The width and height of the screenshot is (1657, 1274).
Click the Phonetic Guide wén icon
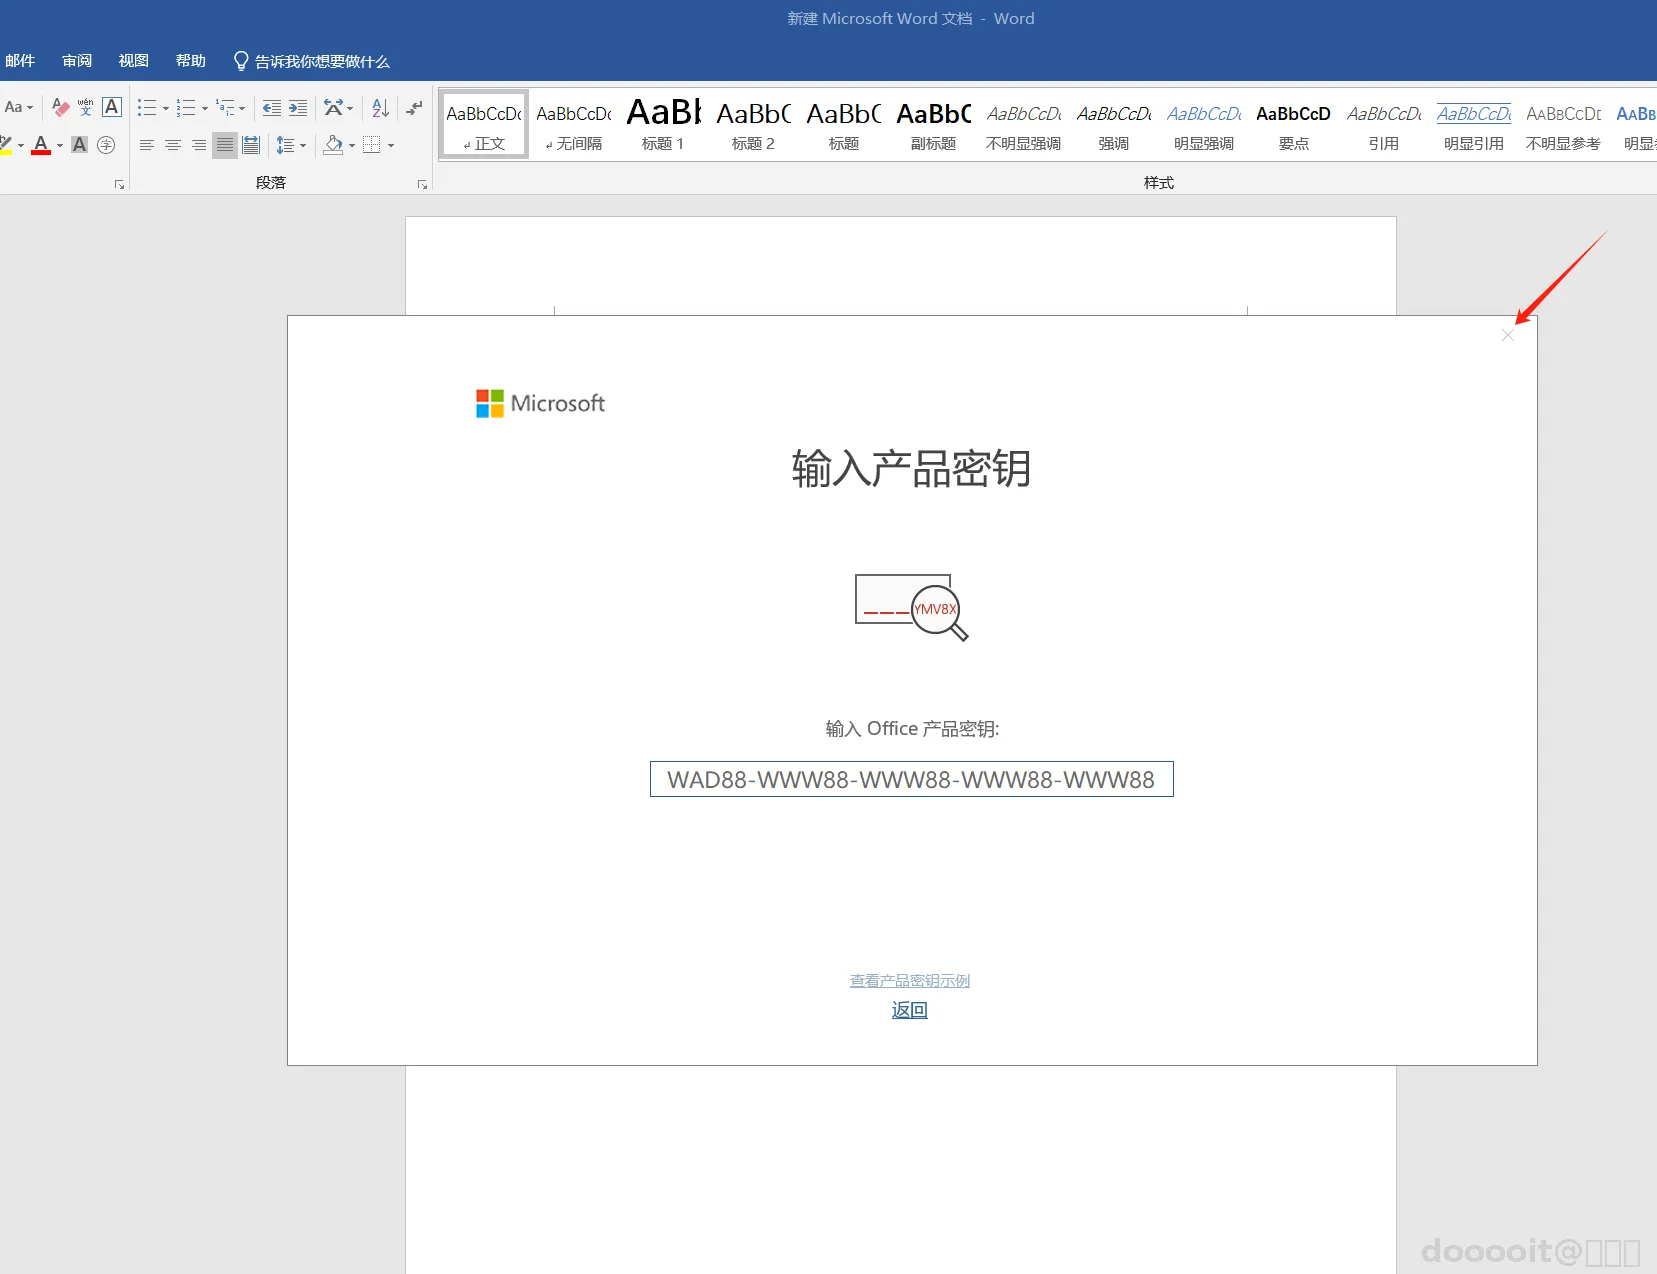(x=86, y=107)
